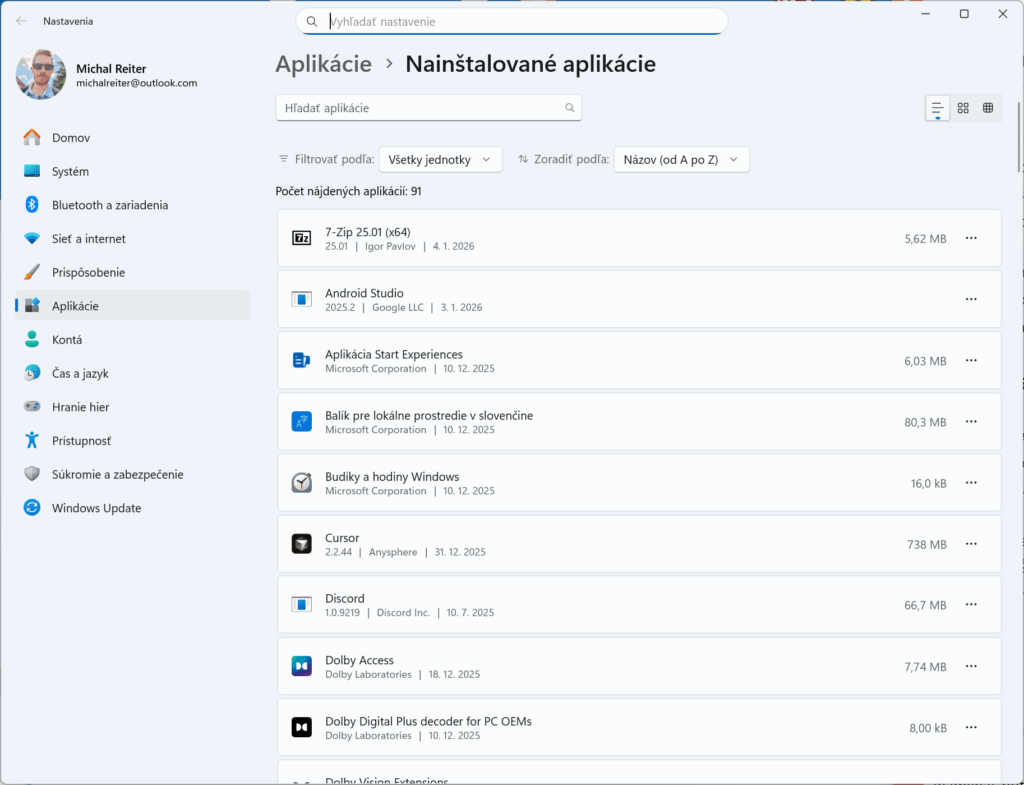Select the Prístupnosť accessibility icon
The height and width of the screenshot is (785, 1024).
31,441
